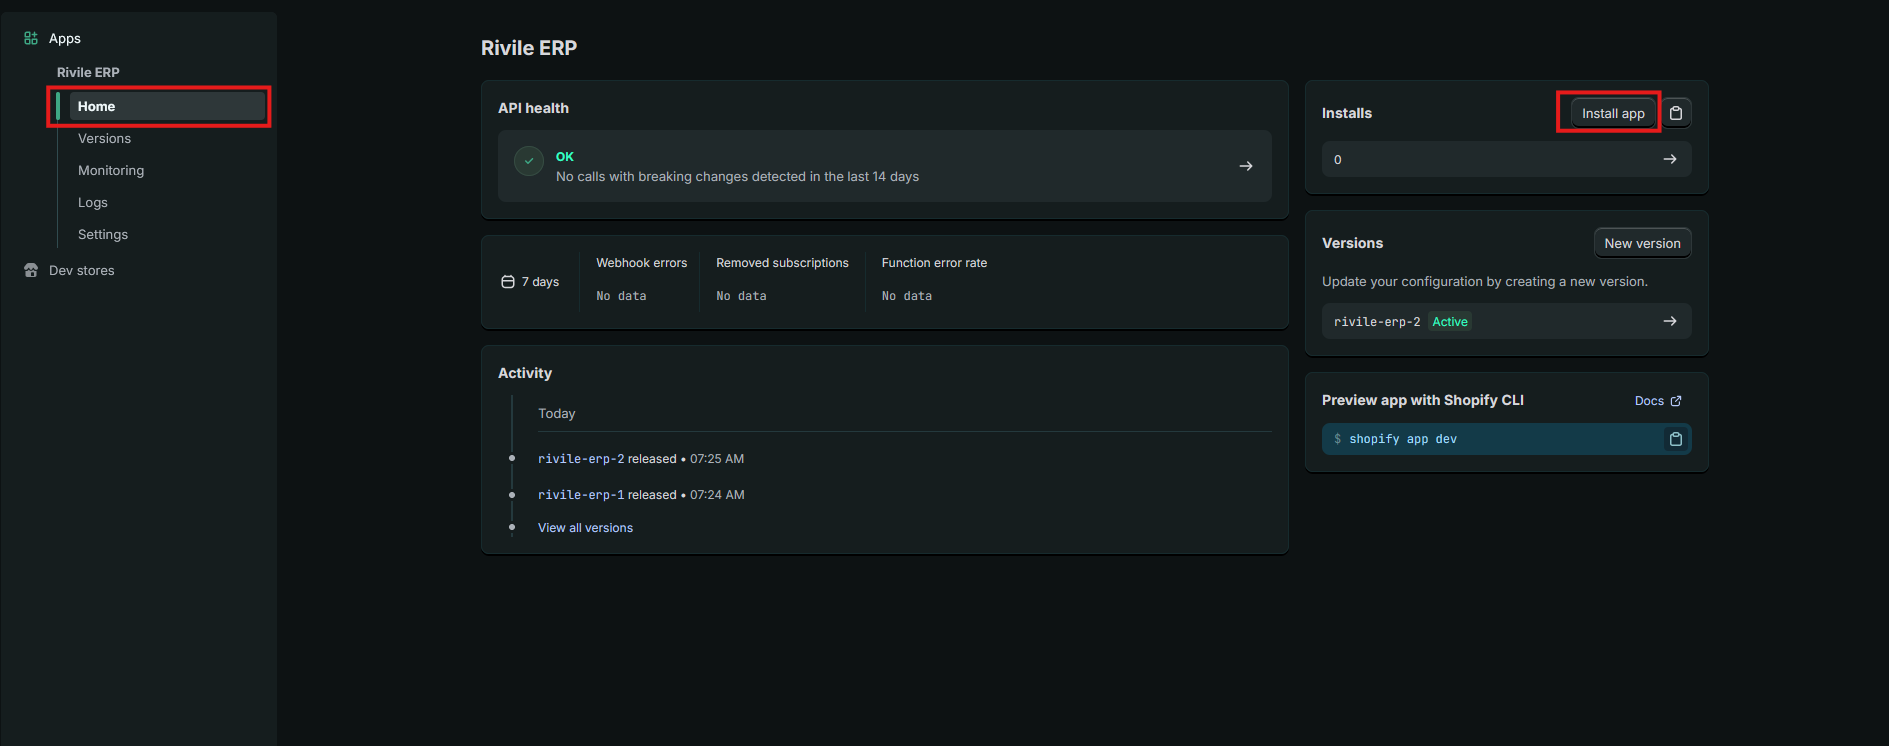Open the Versions page in sidebar
Viewport: 1889px width, 746px height.
point(104,138)
